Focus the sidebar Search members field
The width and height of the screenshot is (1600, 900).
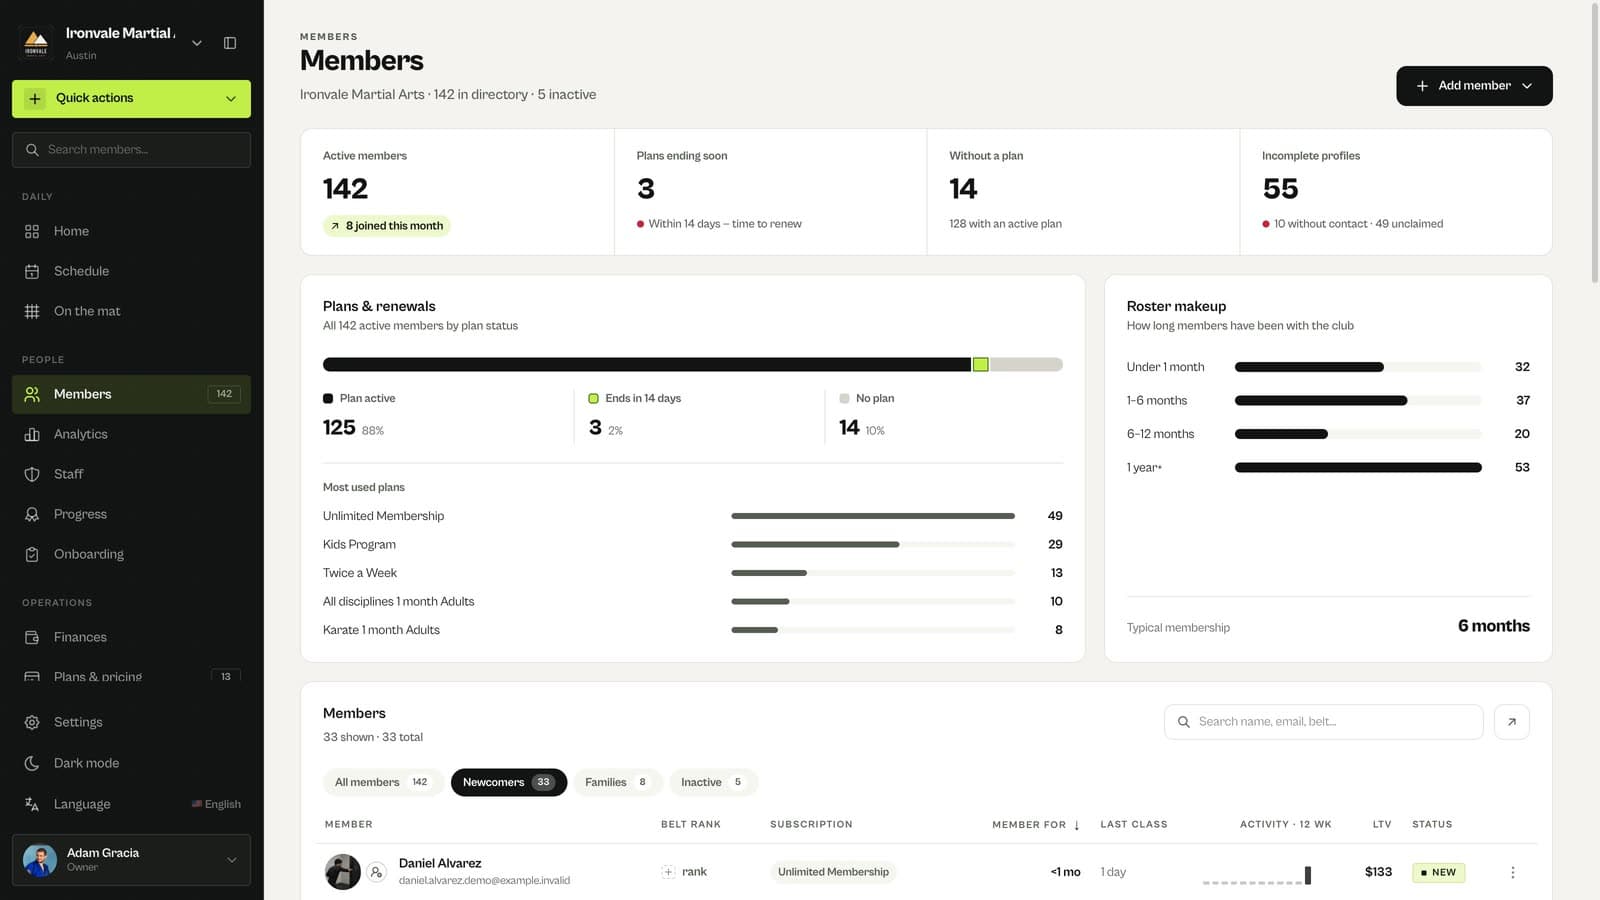(131, 150)
